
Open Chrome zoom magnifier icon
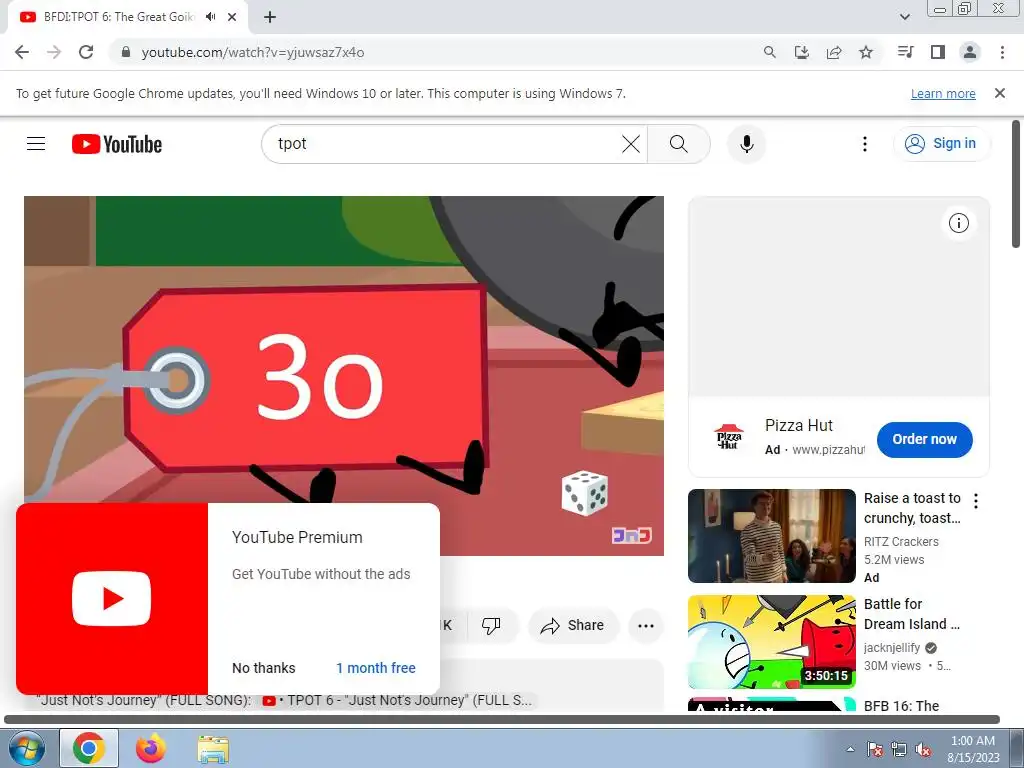point(770,52)
